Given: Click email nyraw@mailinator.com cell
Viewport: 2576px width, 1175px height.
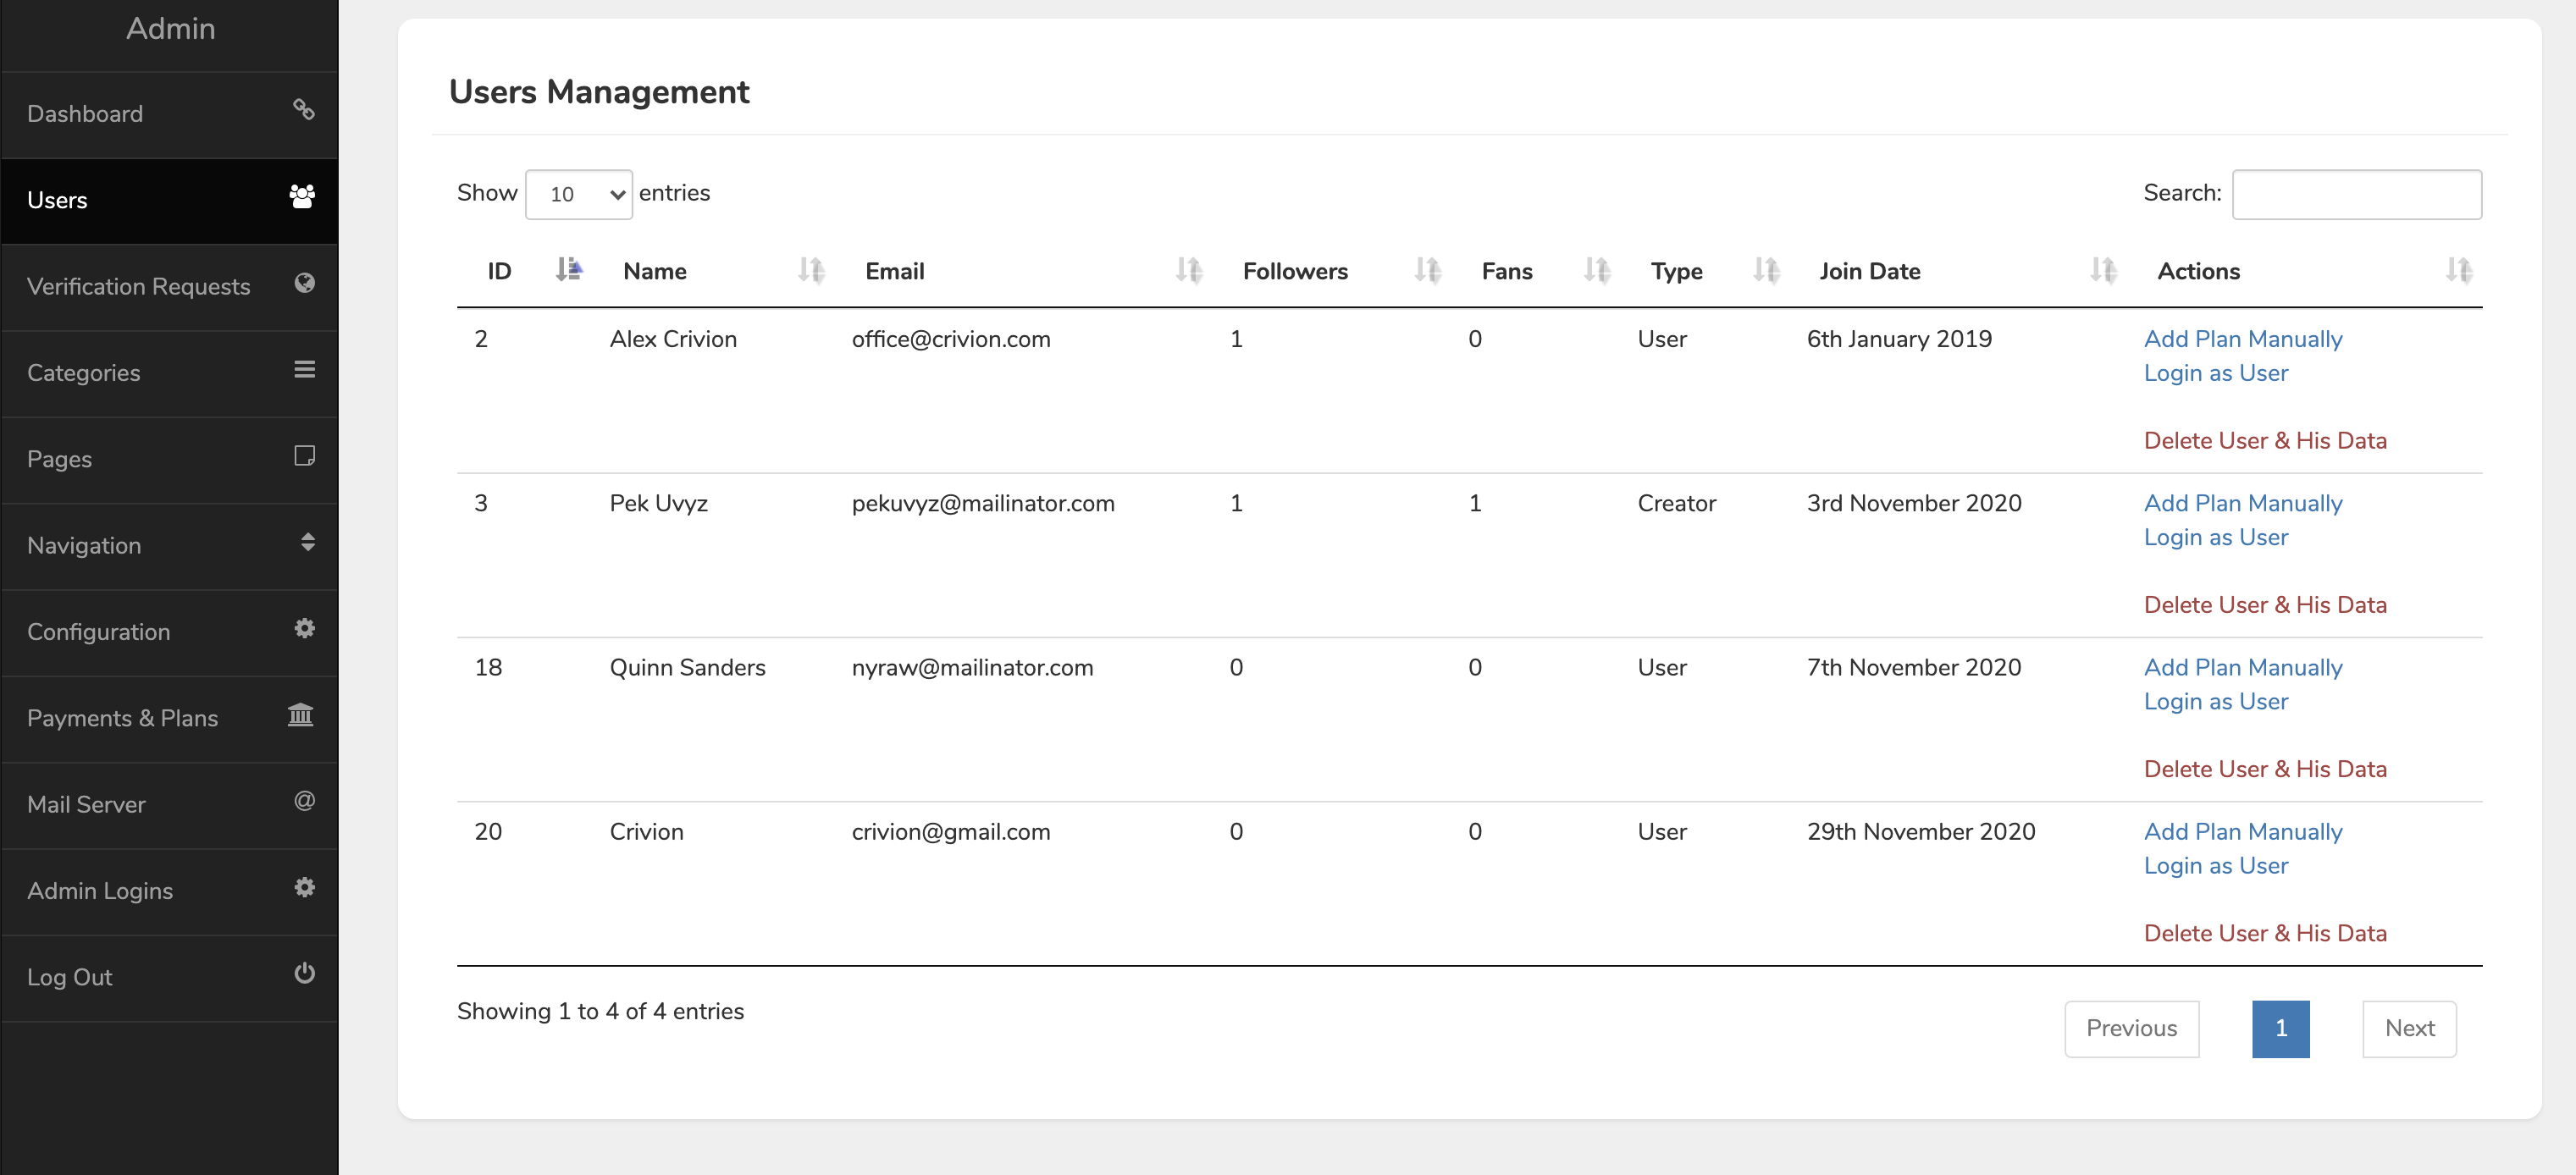Looking at the screenshot, I should [x=972, y=667].
